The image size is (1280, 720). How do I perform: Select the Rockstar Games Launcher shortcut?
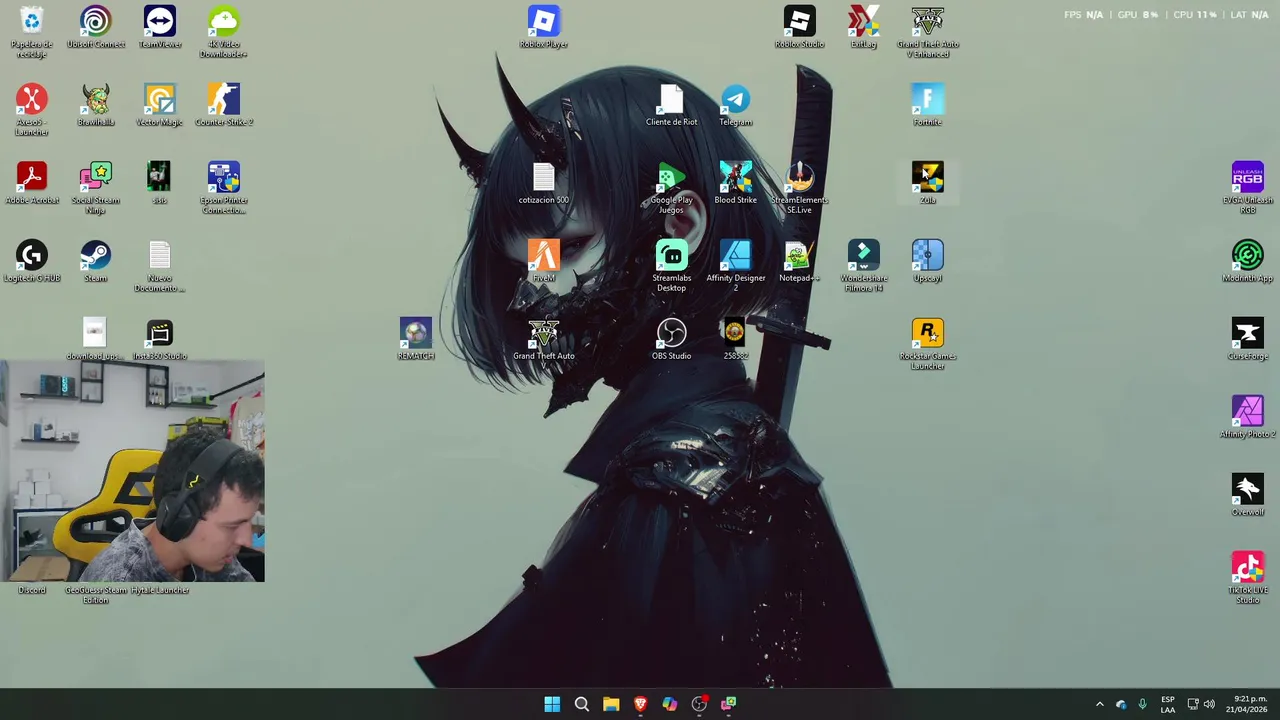tap(928, 344)
